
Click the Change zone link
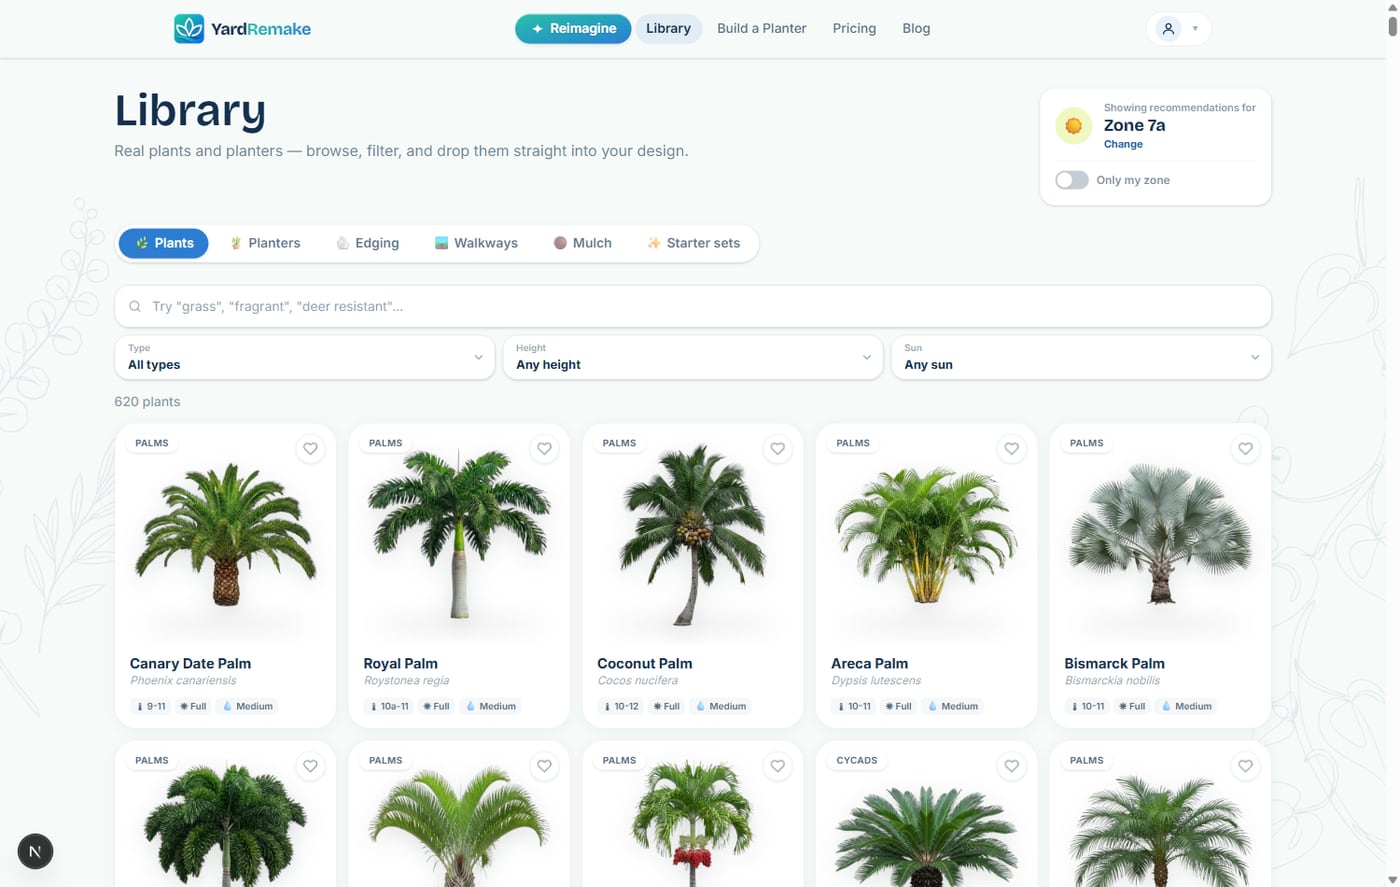1123,144
